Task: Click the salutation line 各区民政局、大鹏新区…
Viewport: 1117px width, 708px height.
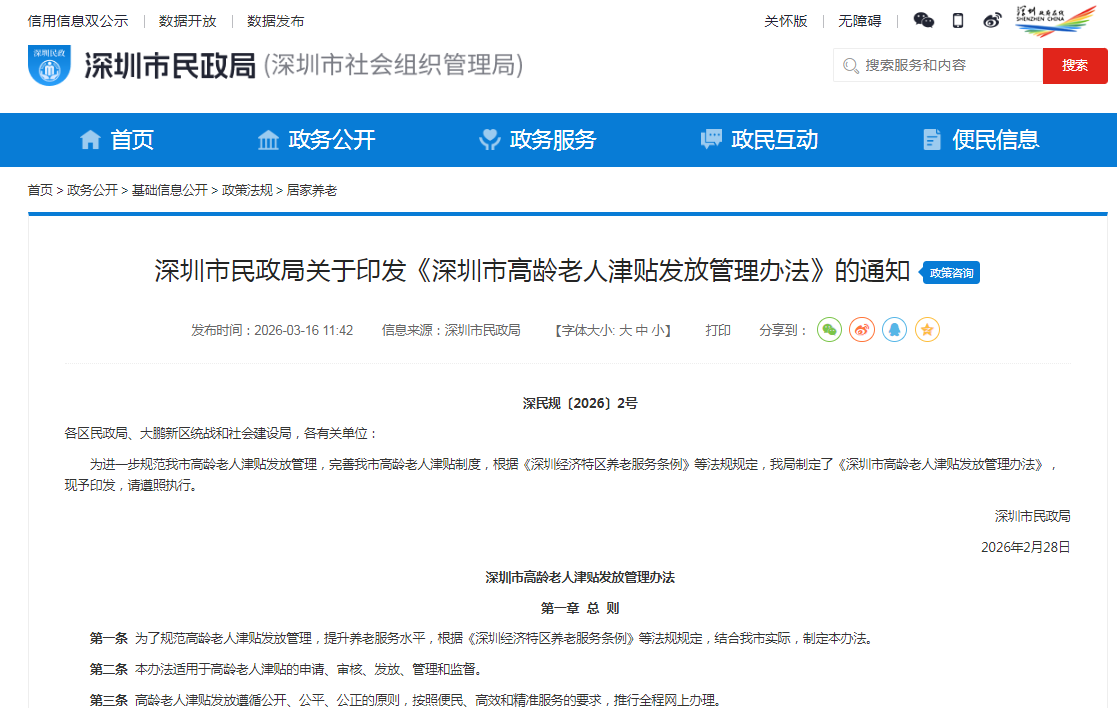Action: click(221, 433)
